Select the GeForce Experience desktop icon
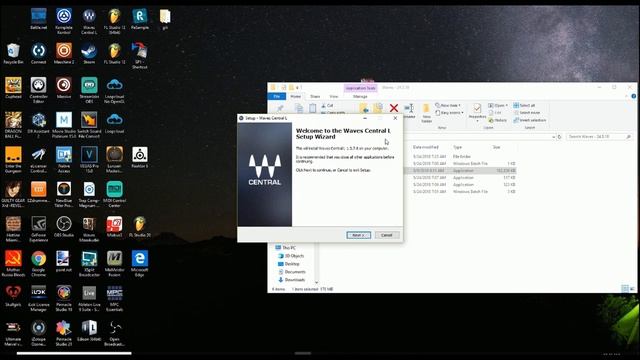Screen dimensions: 640x360 pyautogui.click(x=39, y=229)
